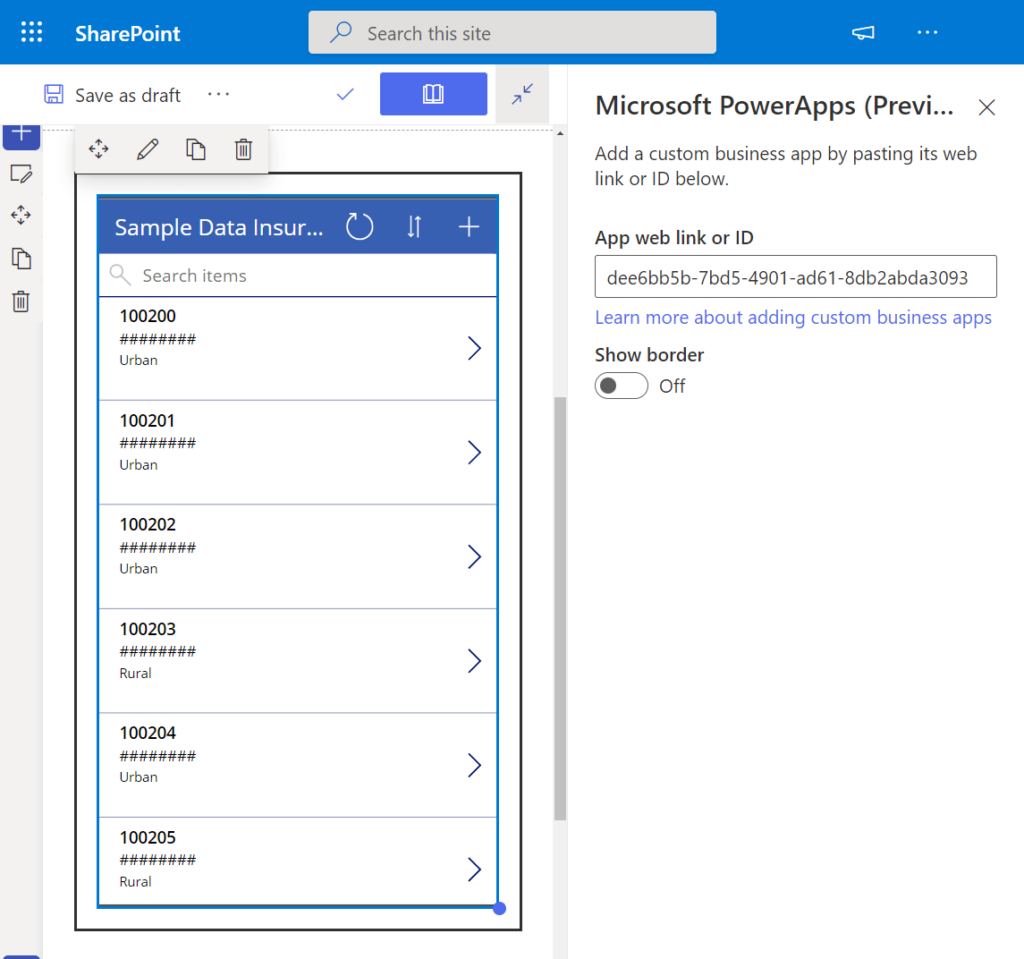
Task: Click the move section icon in left rail
Action: click(x=21, y=215)
